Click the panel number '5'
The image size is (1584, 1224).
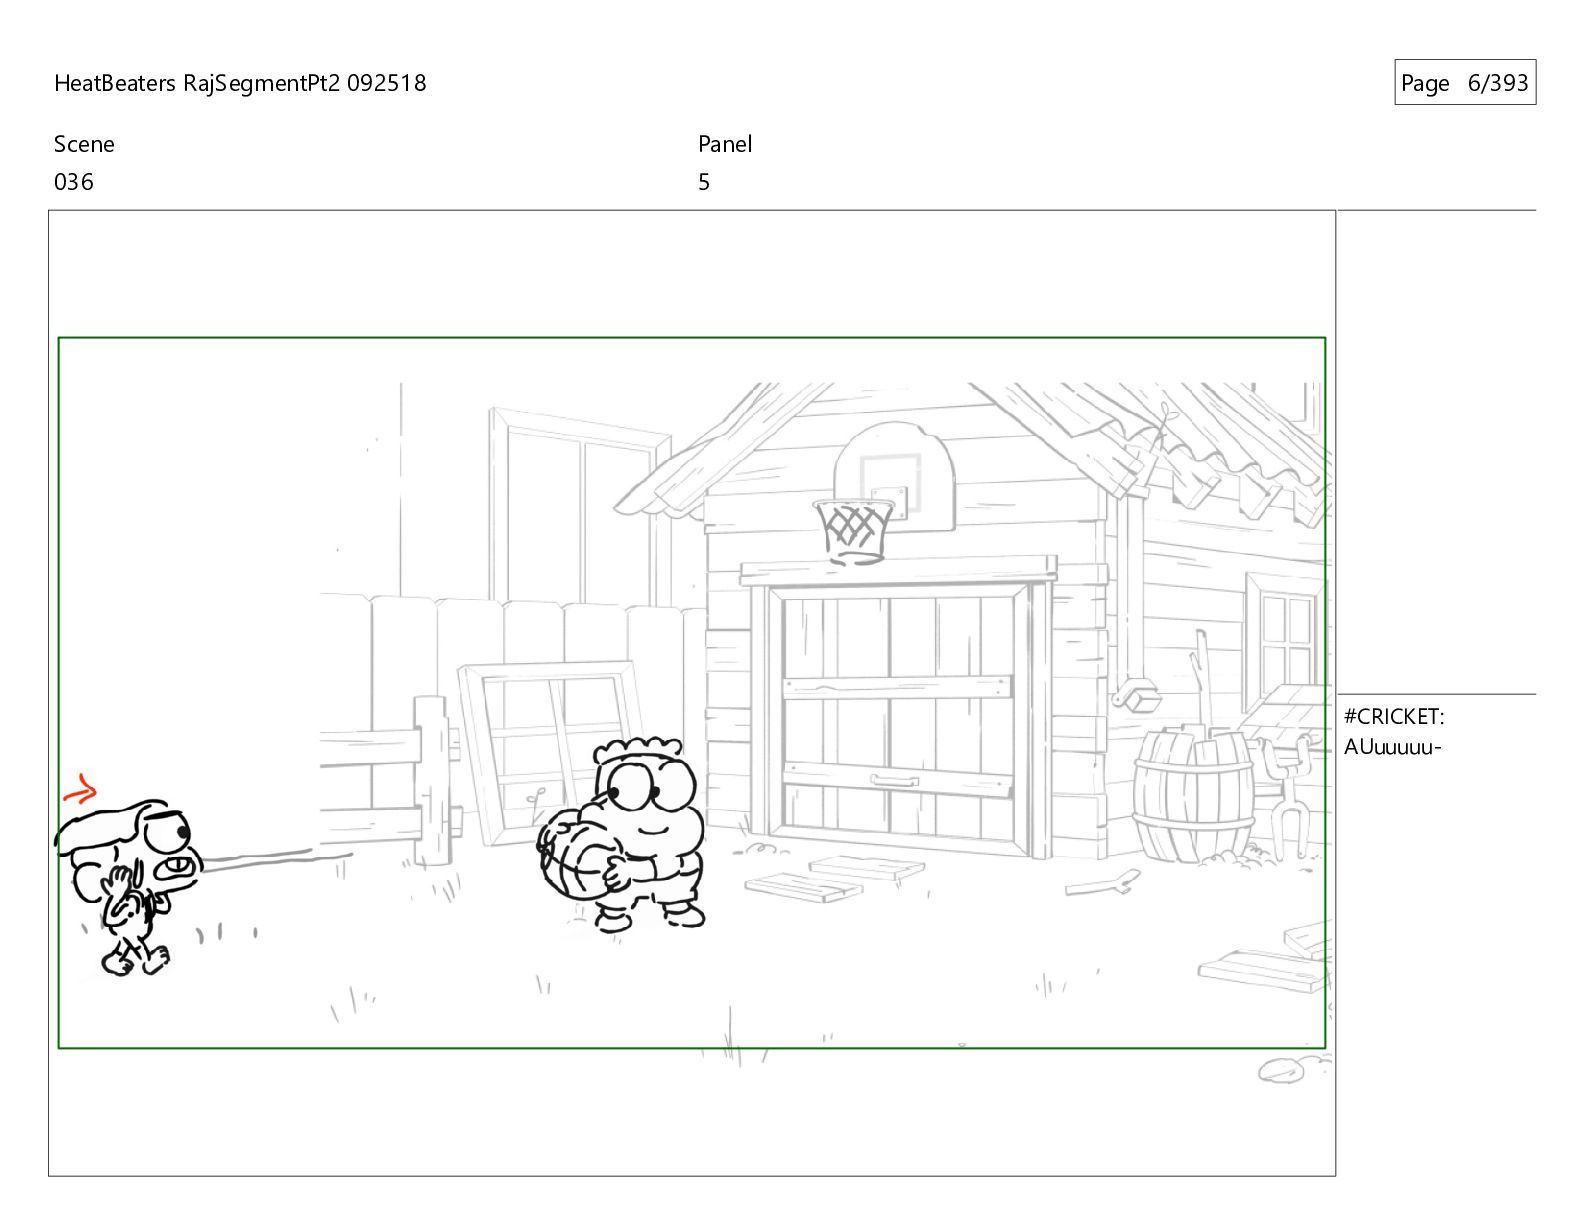(704, 182)
